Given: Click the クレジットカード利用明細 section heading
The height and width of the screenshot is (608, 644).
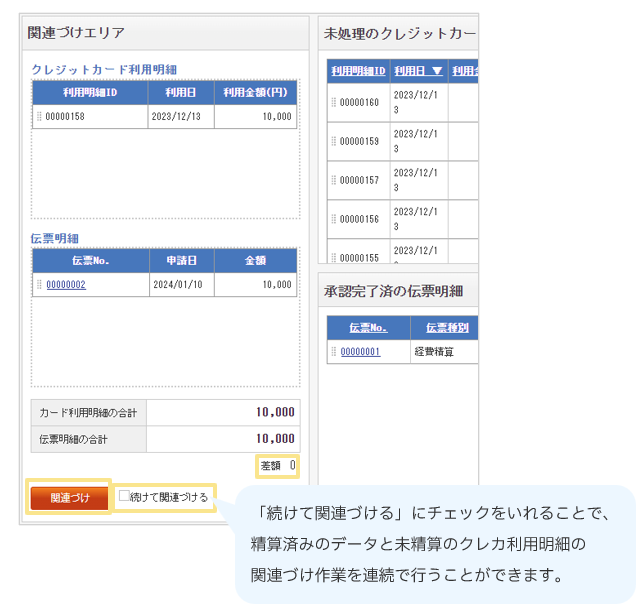Looking at the screenshot, I should [x=104, y=70].
